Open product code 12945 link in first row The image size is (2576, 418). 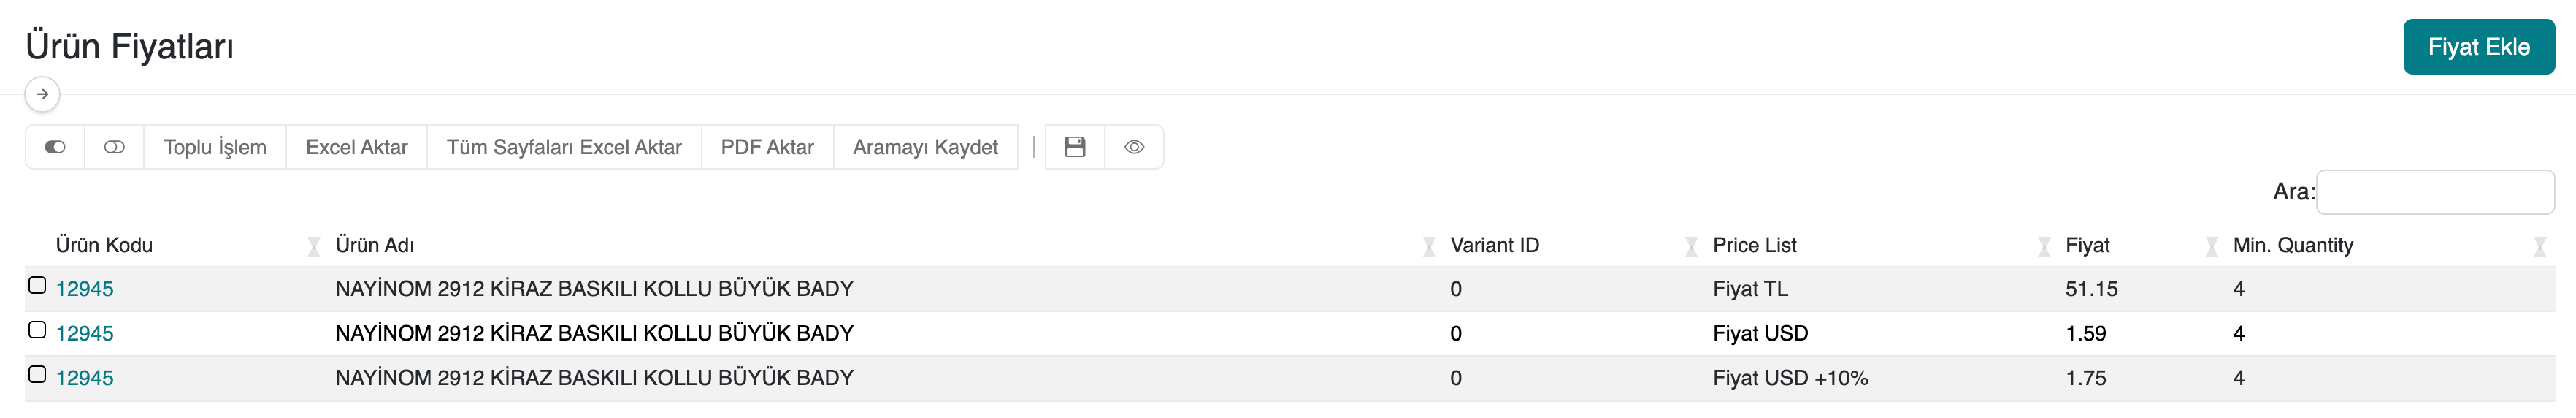tap(85, 289)
